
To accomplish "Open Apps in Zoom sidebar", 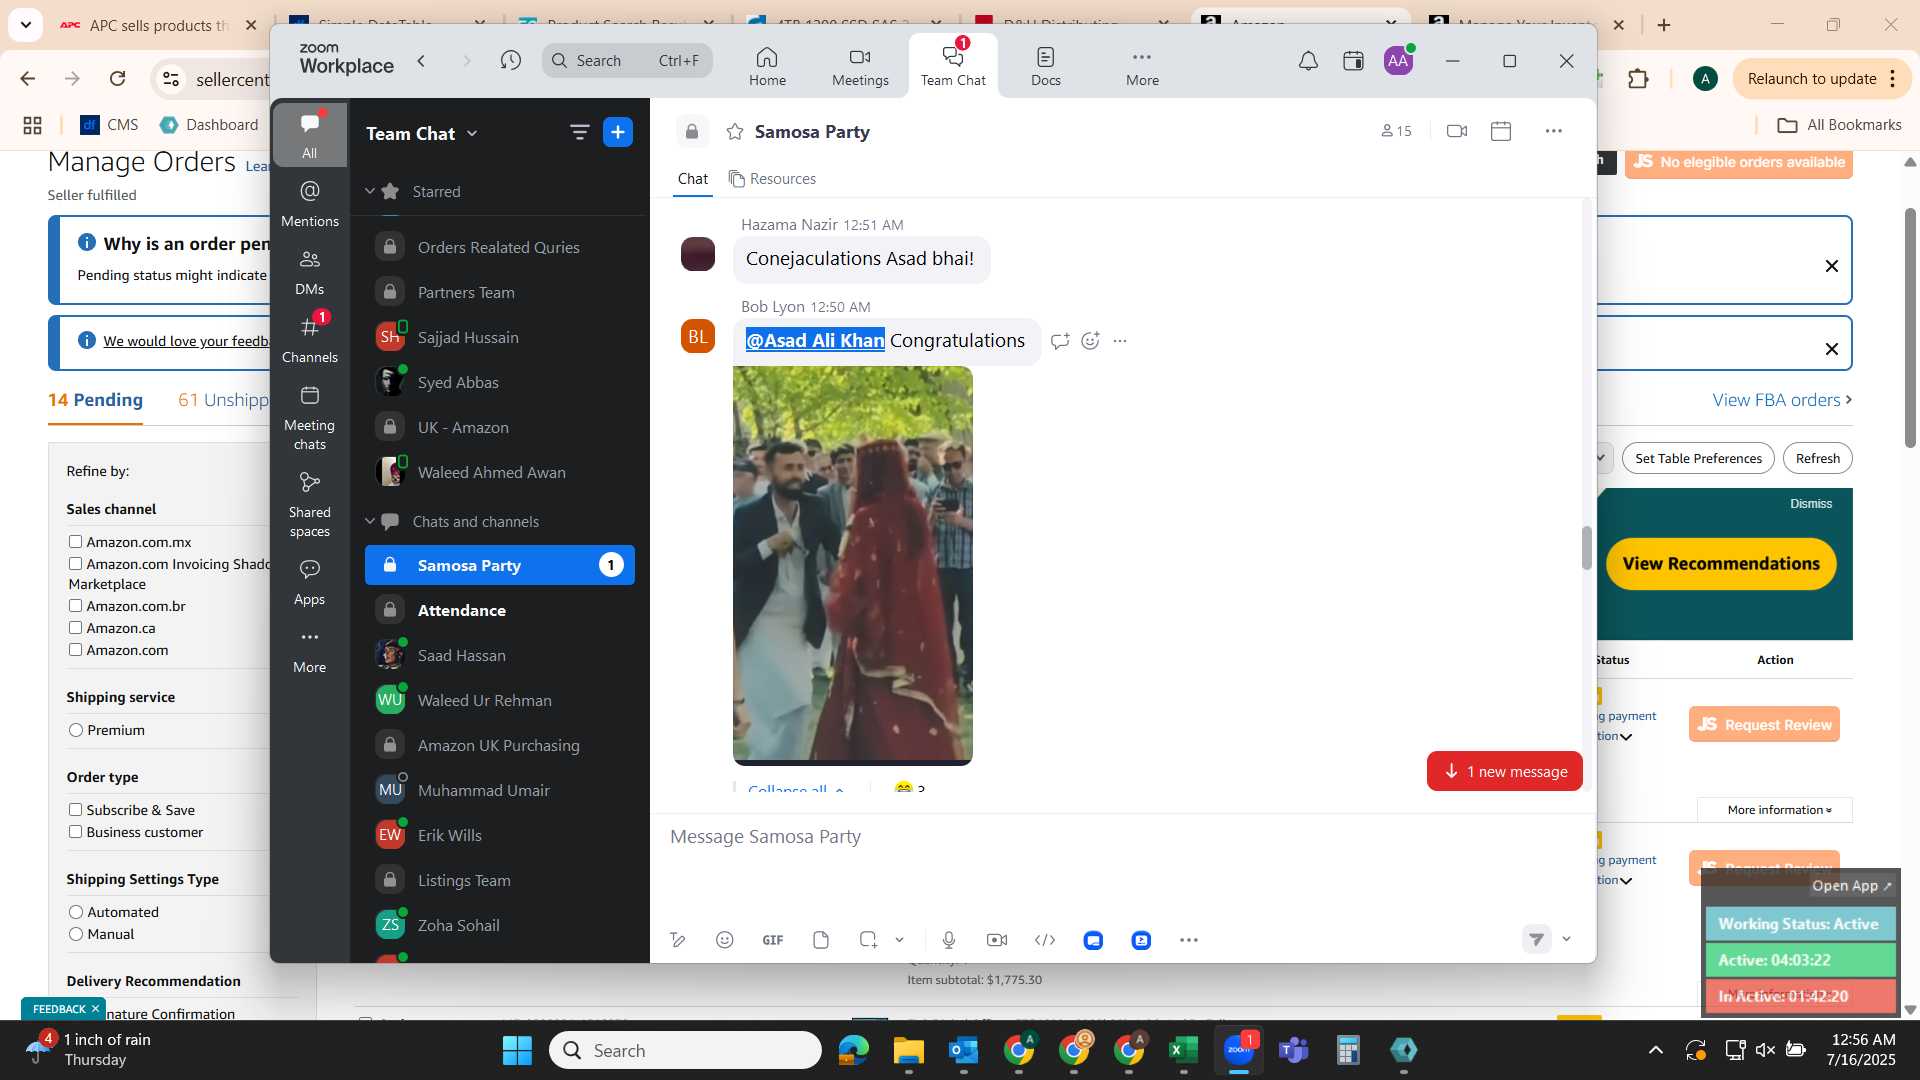I will [x=310, y=581].
